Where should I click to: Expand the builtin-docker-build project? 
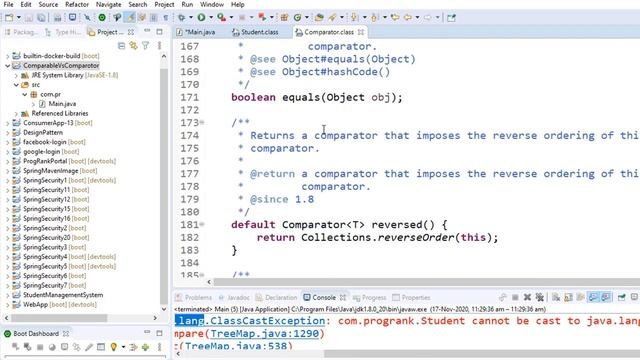[x=7, y=56]
